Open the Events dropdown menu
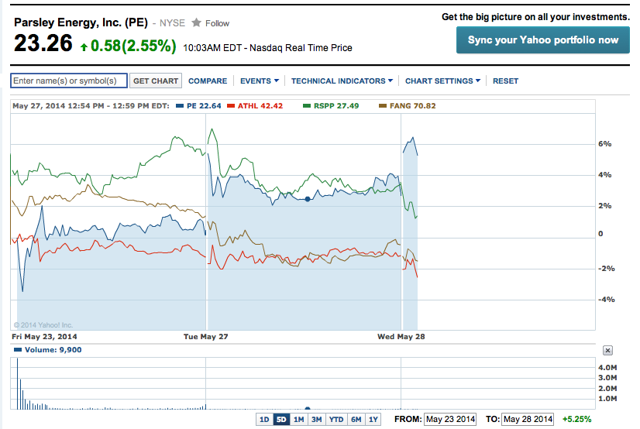Viewport: 640px width, 429px height. 259,81
